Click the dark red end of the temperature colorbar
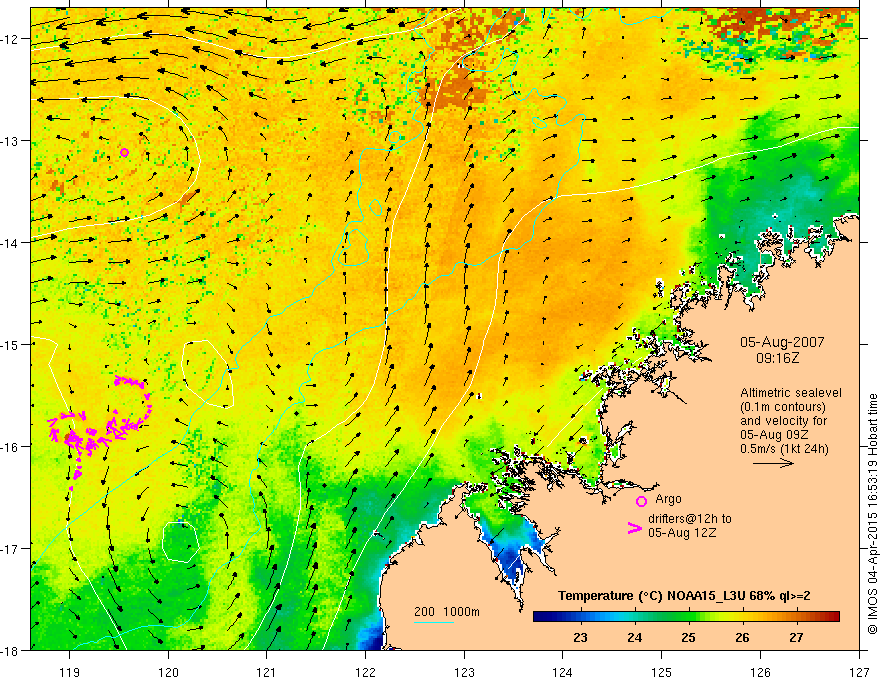Screen dimensions: 880x680 tap(833, 617)
